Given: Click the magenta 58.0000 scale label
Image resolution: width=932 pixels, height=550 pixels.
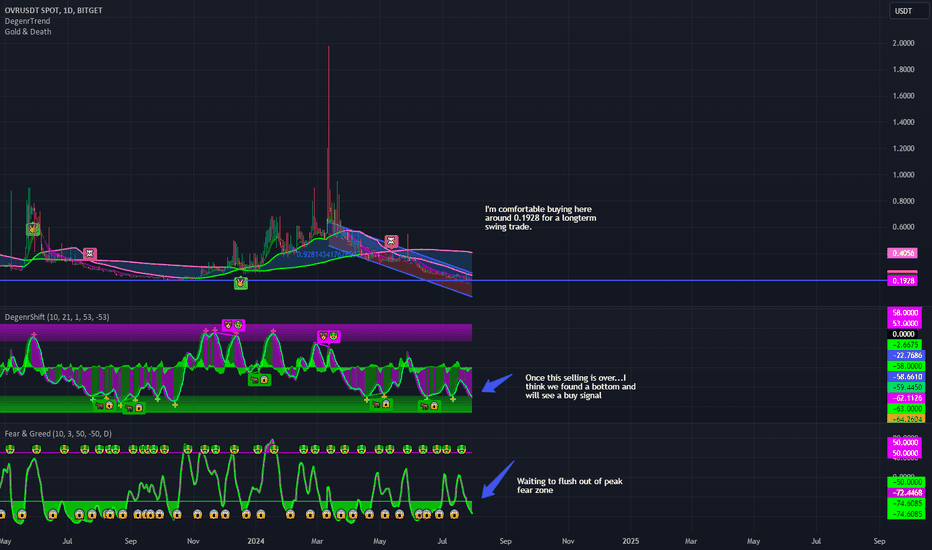Looking at the screenshot, I should coord(905,313).
